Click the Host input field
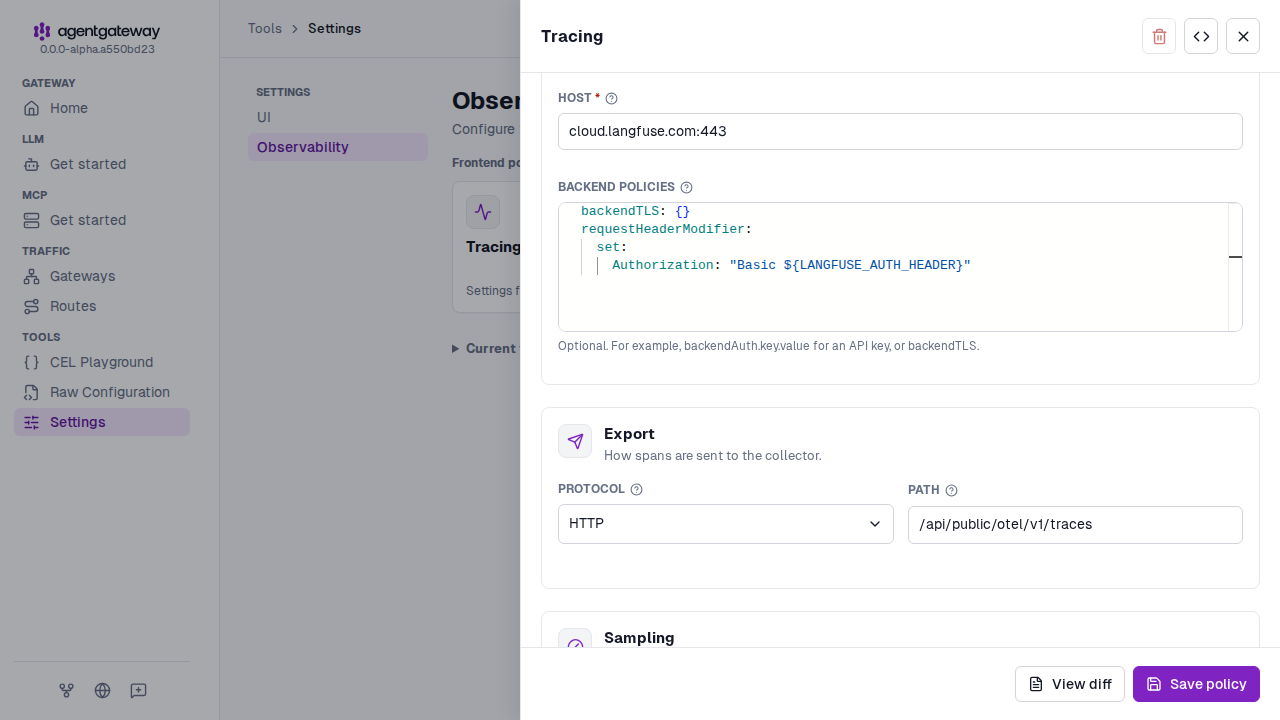1280x720 pixels. tap(900, 131)
